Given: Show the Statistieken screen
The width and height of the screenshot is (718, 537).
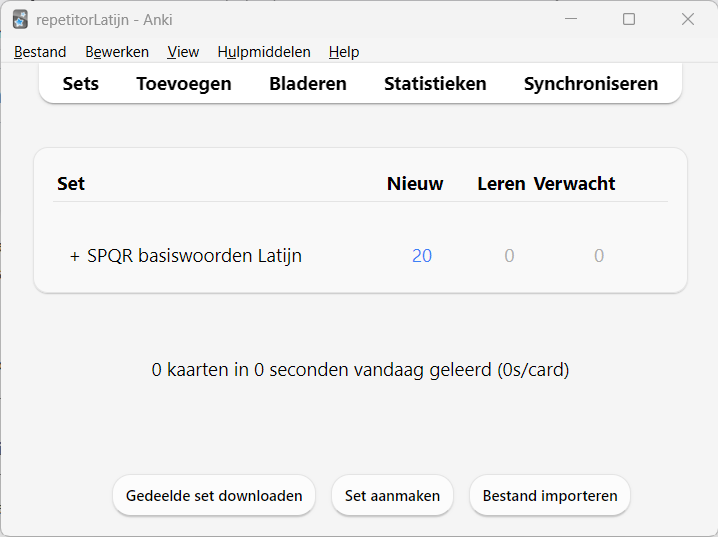Looking at the screenshot, I should (435, 84).
